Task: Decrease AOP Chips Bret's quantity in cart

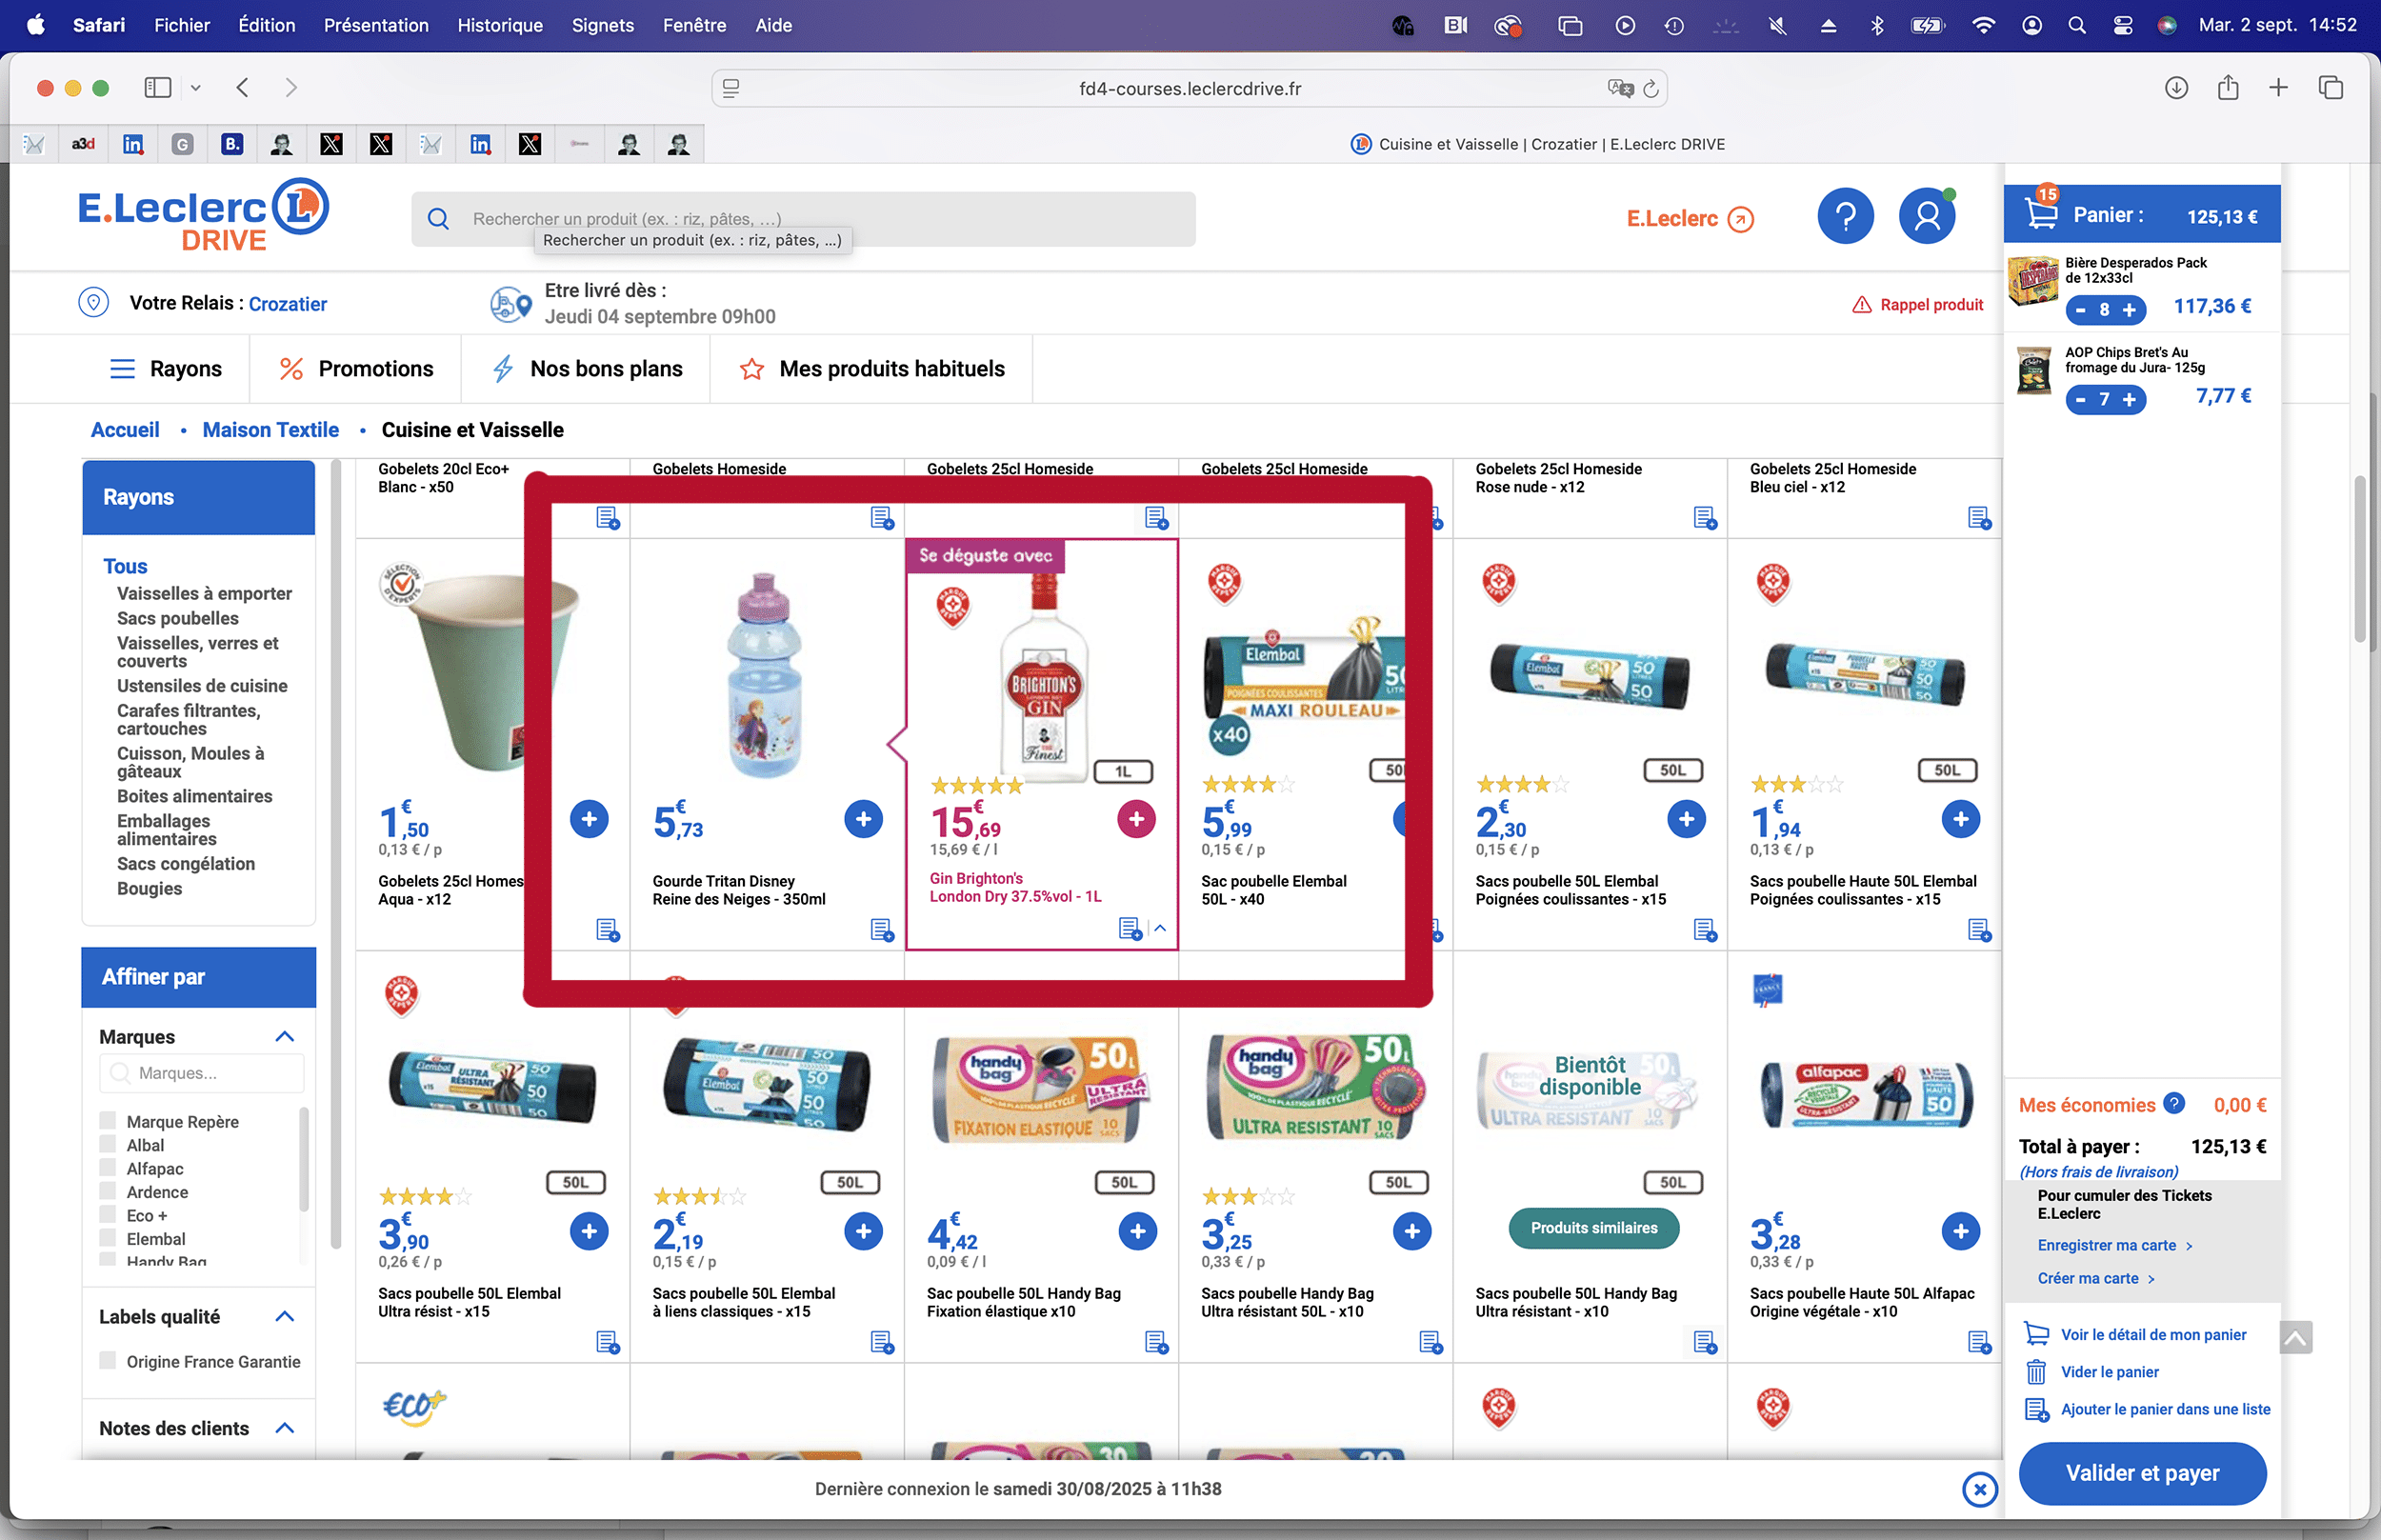Action: click(2080, 400)
